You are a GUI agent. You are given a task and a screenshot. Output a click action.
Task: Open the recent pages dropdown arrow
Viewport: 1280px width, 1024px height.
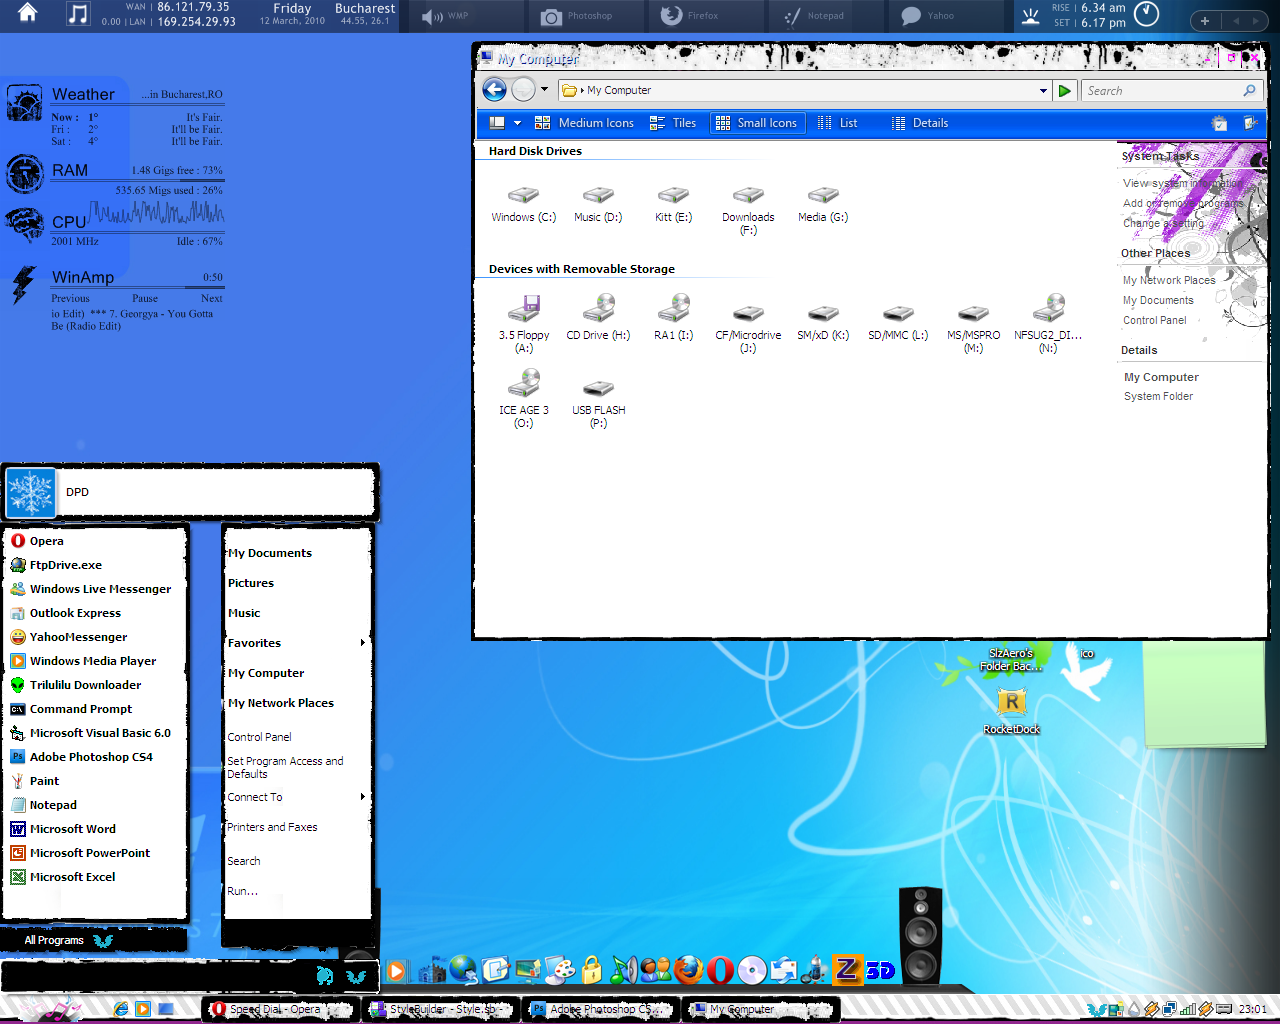(x=544, y=89)
